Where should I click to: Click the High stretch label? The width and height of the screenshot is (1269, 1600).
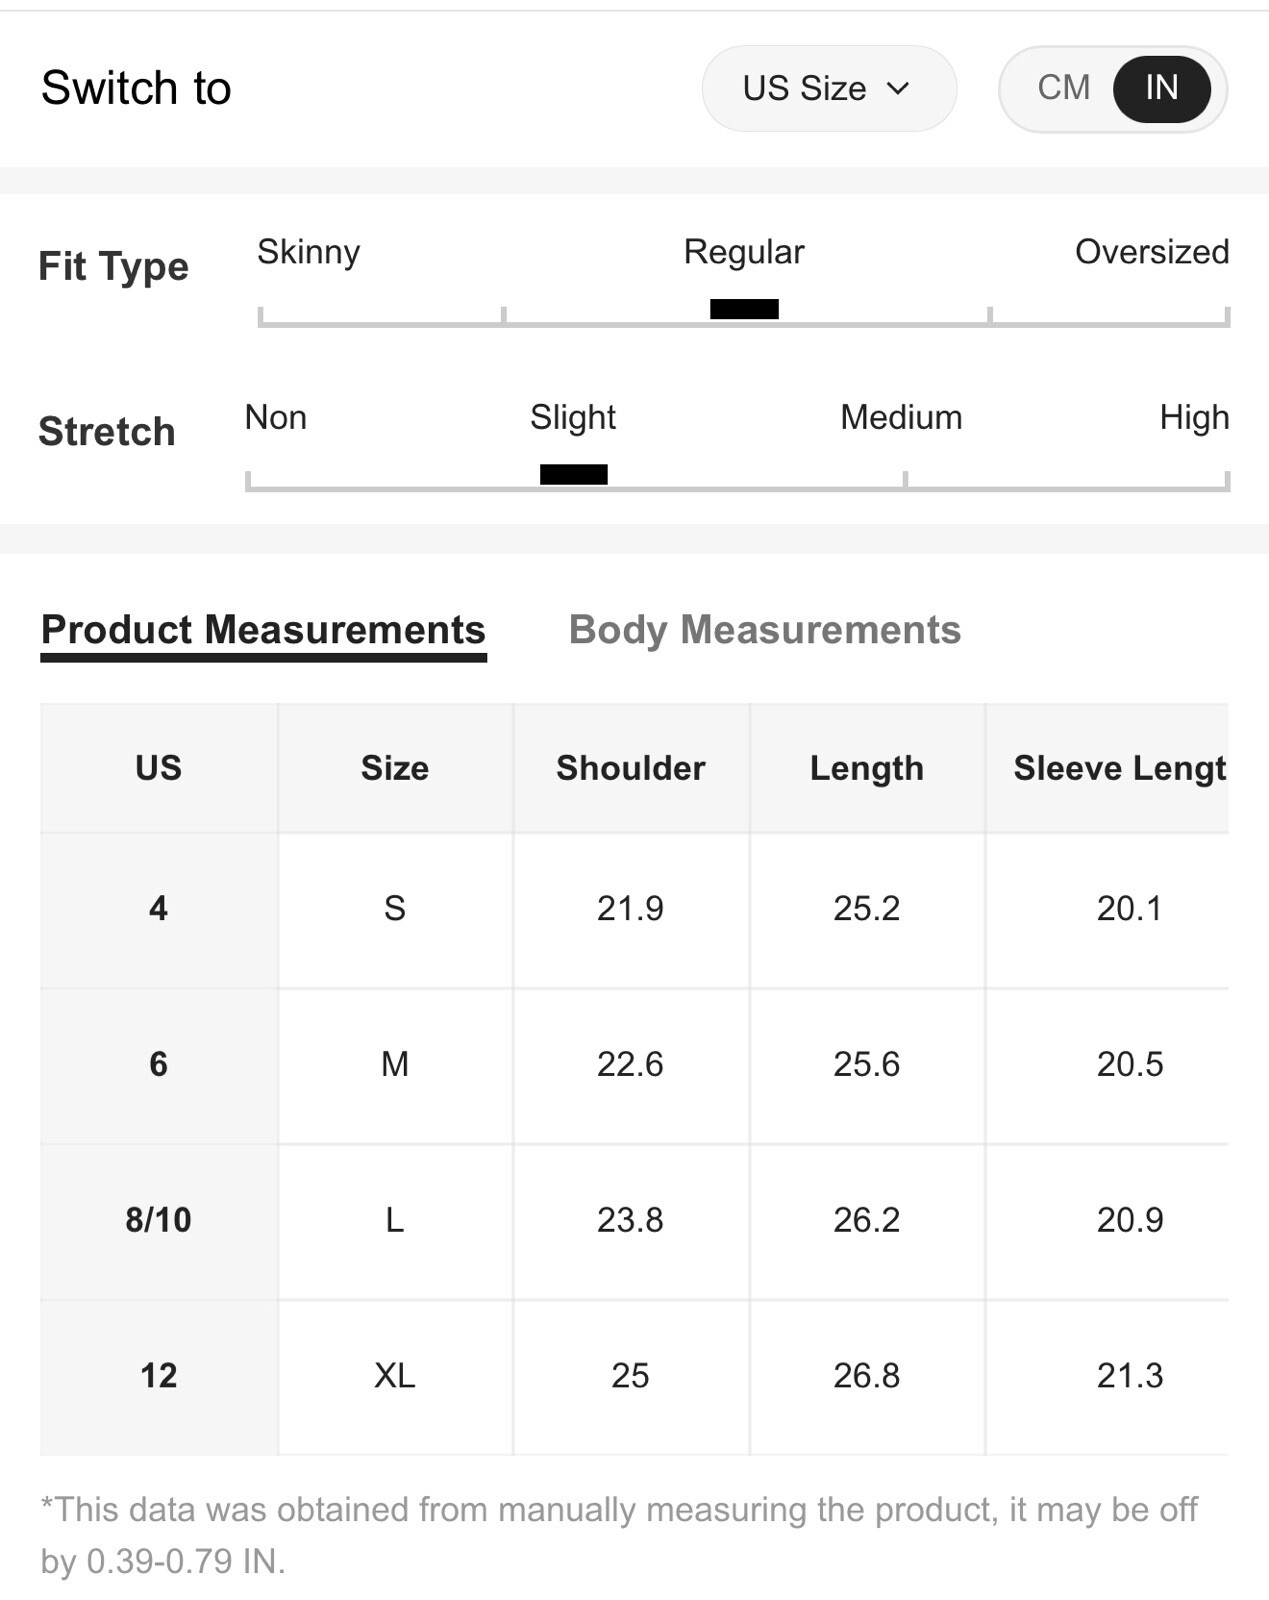click(x=1194, y=417)
